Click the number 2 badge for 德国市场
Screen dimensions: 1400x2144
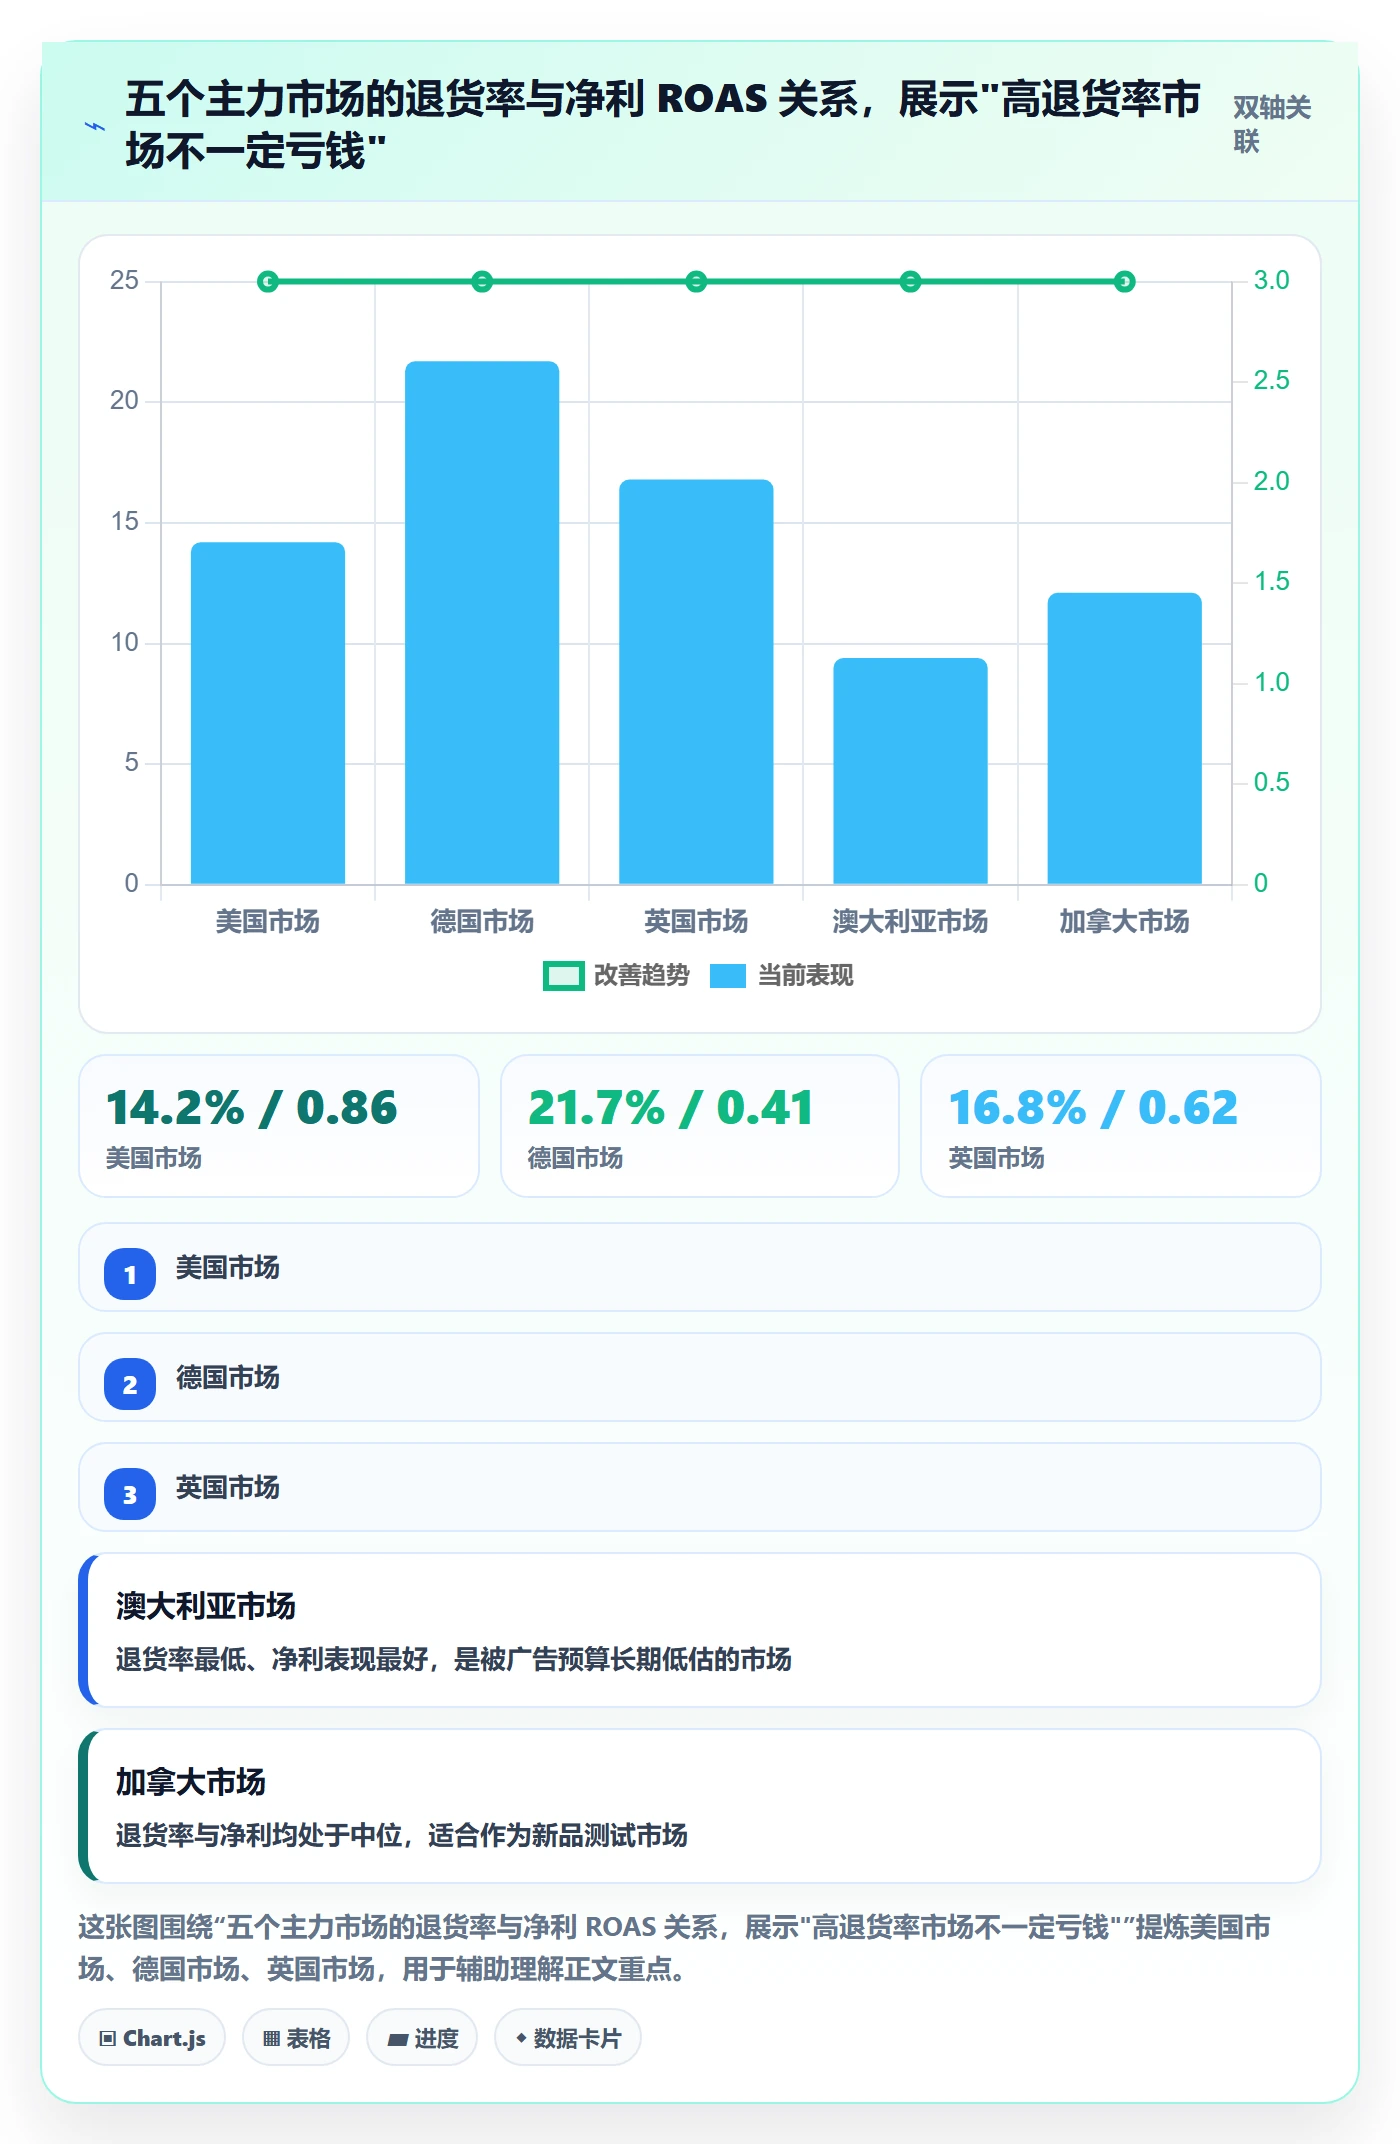tap(130, 1384)
